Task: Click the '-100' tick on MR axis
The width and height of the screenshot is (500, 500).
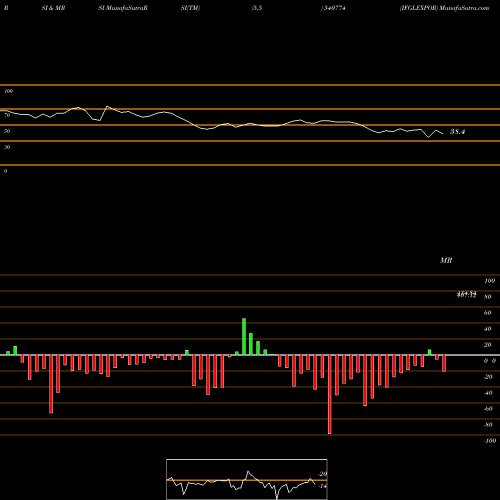Action: (x=490, y=441)
